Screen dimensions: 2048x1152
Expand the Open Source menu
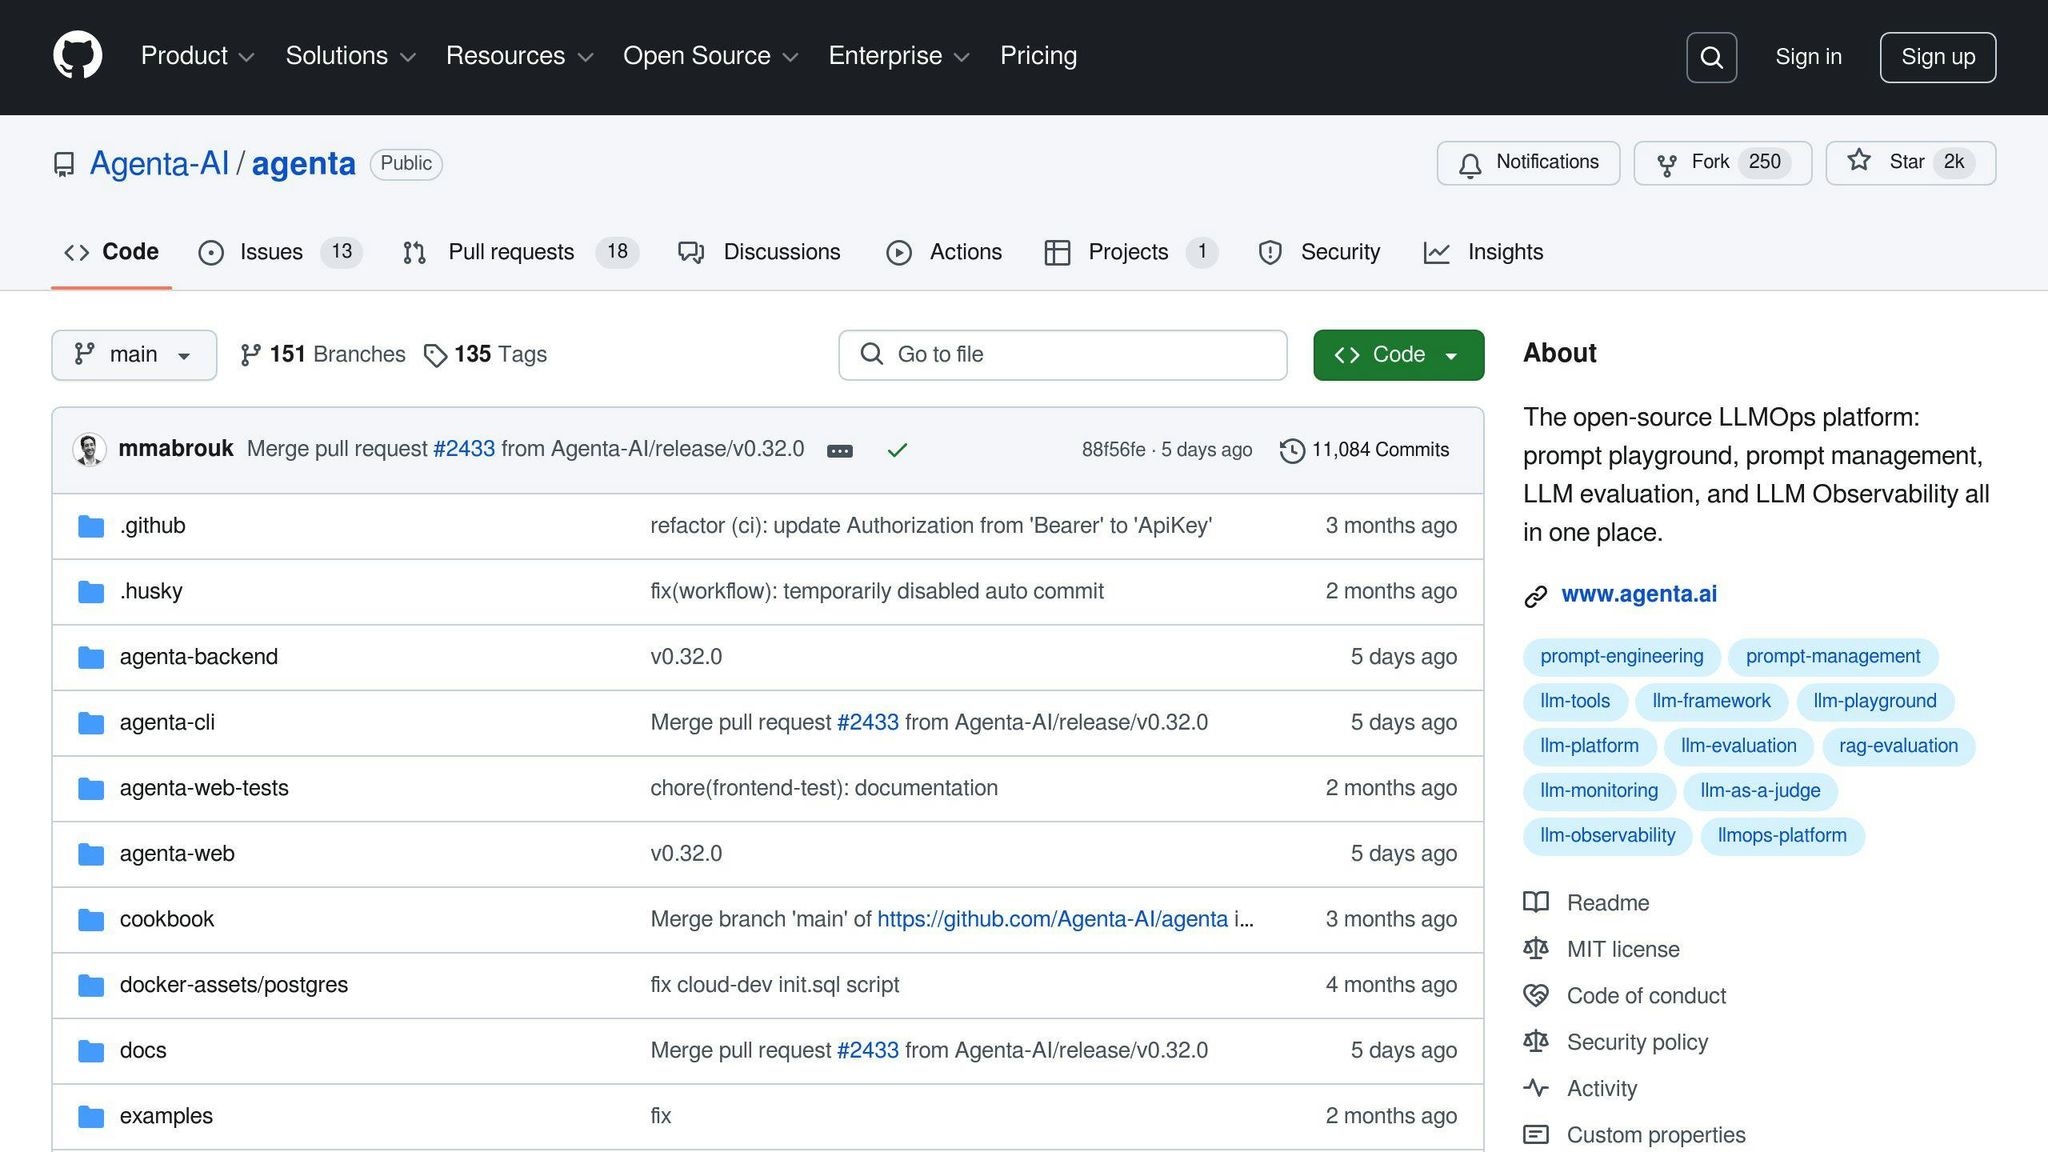(710, 56)
